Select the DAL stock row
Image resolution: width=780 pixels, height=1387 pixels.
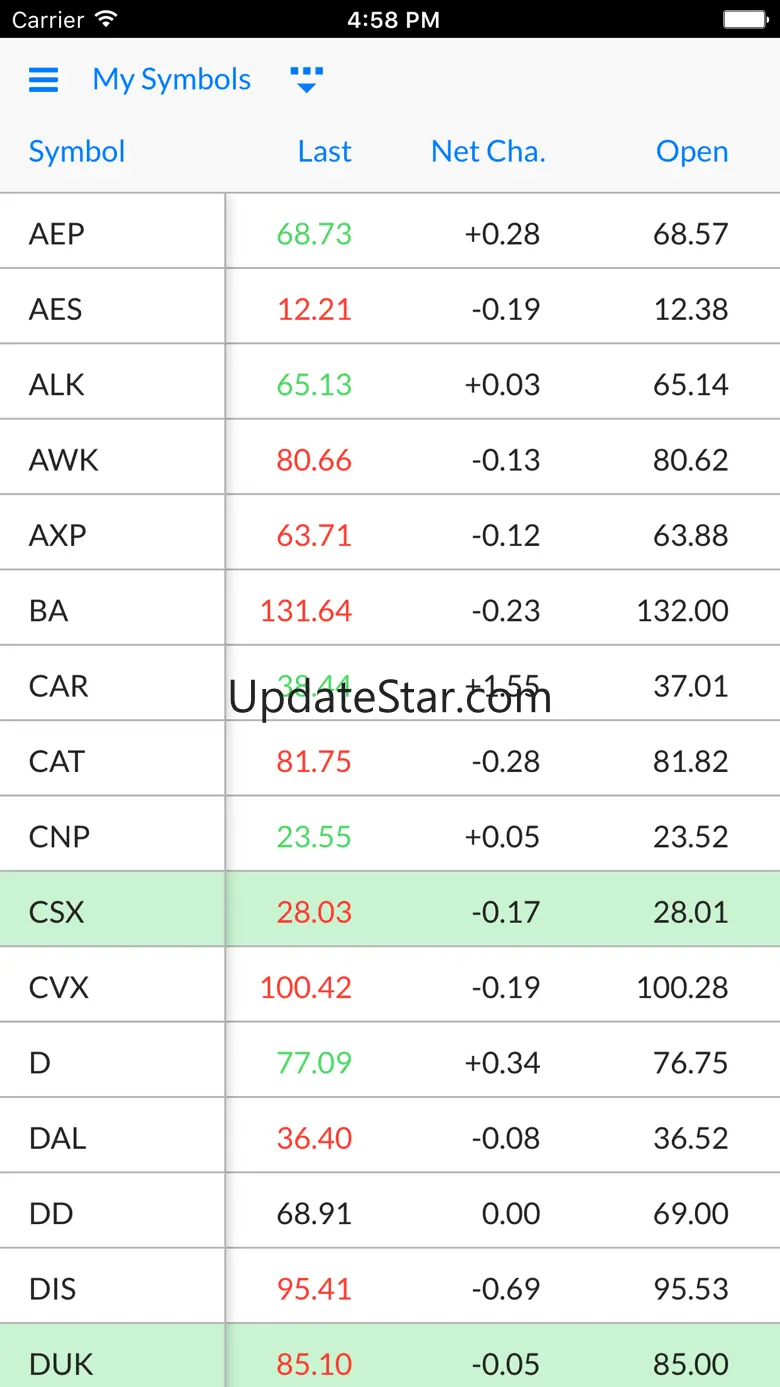coord(390,1136)
